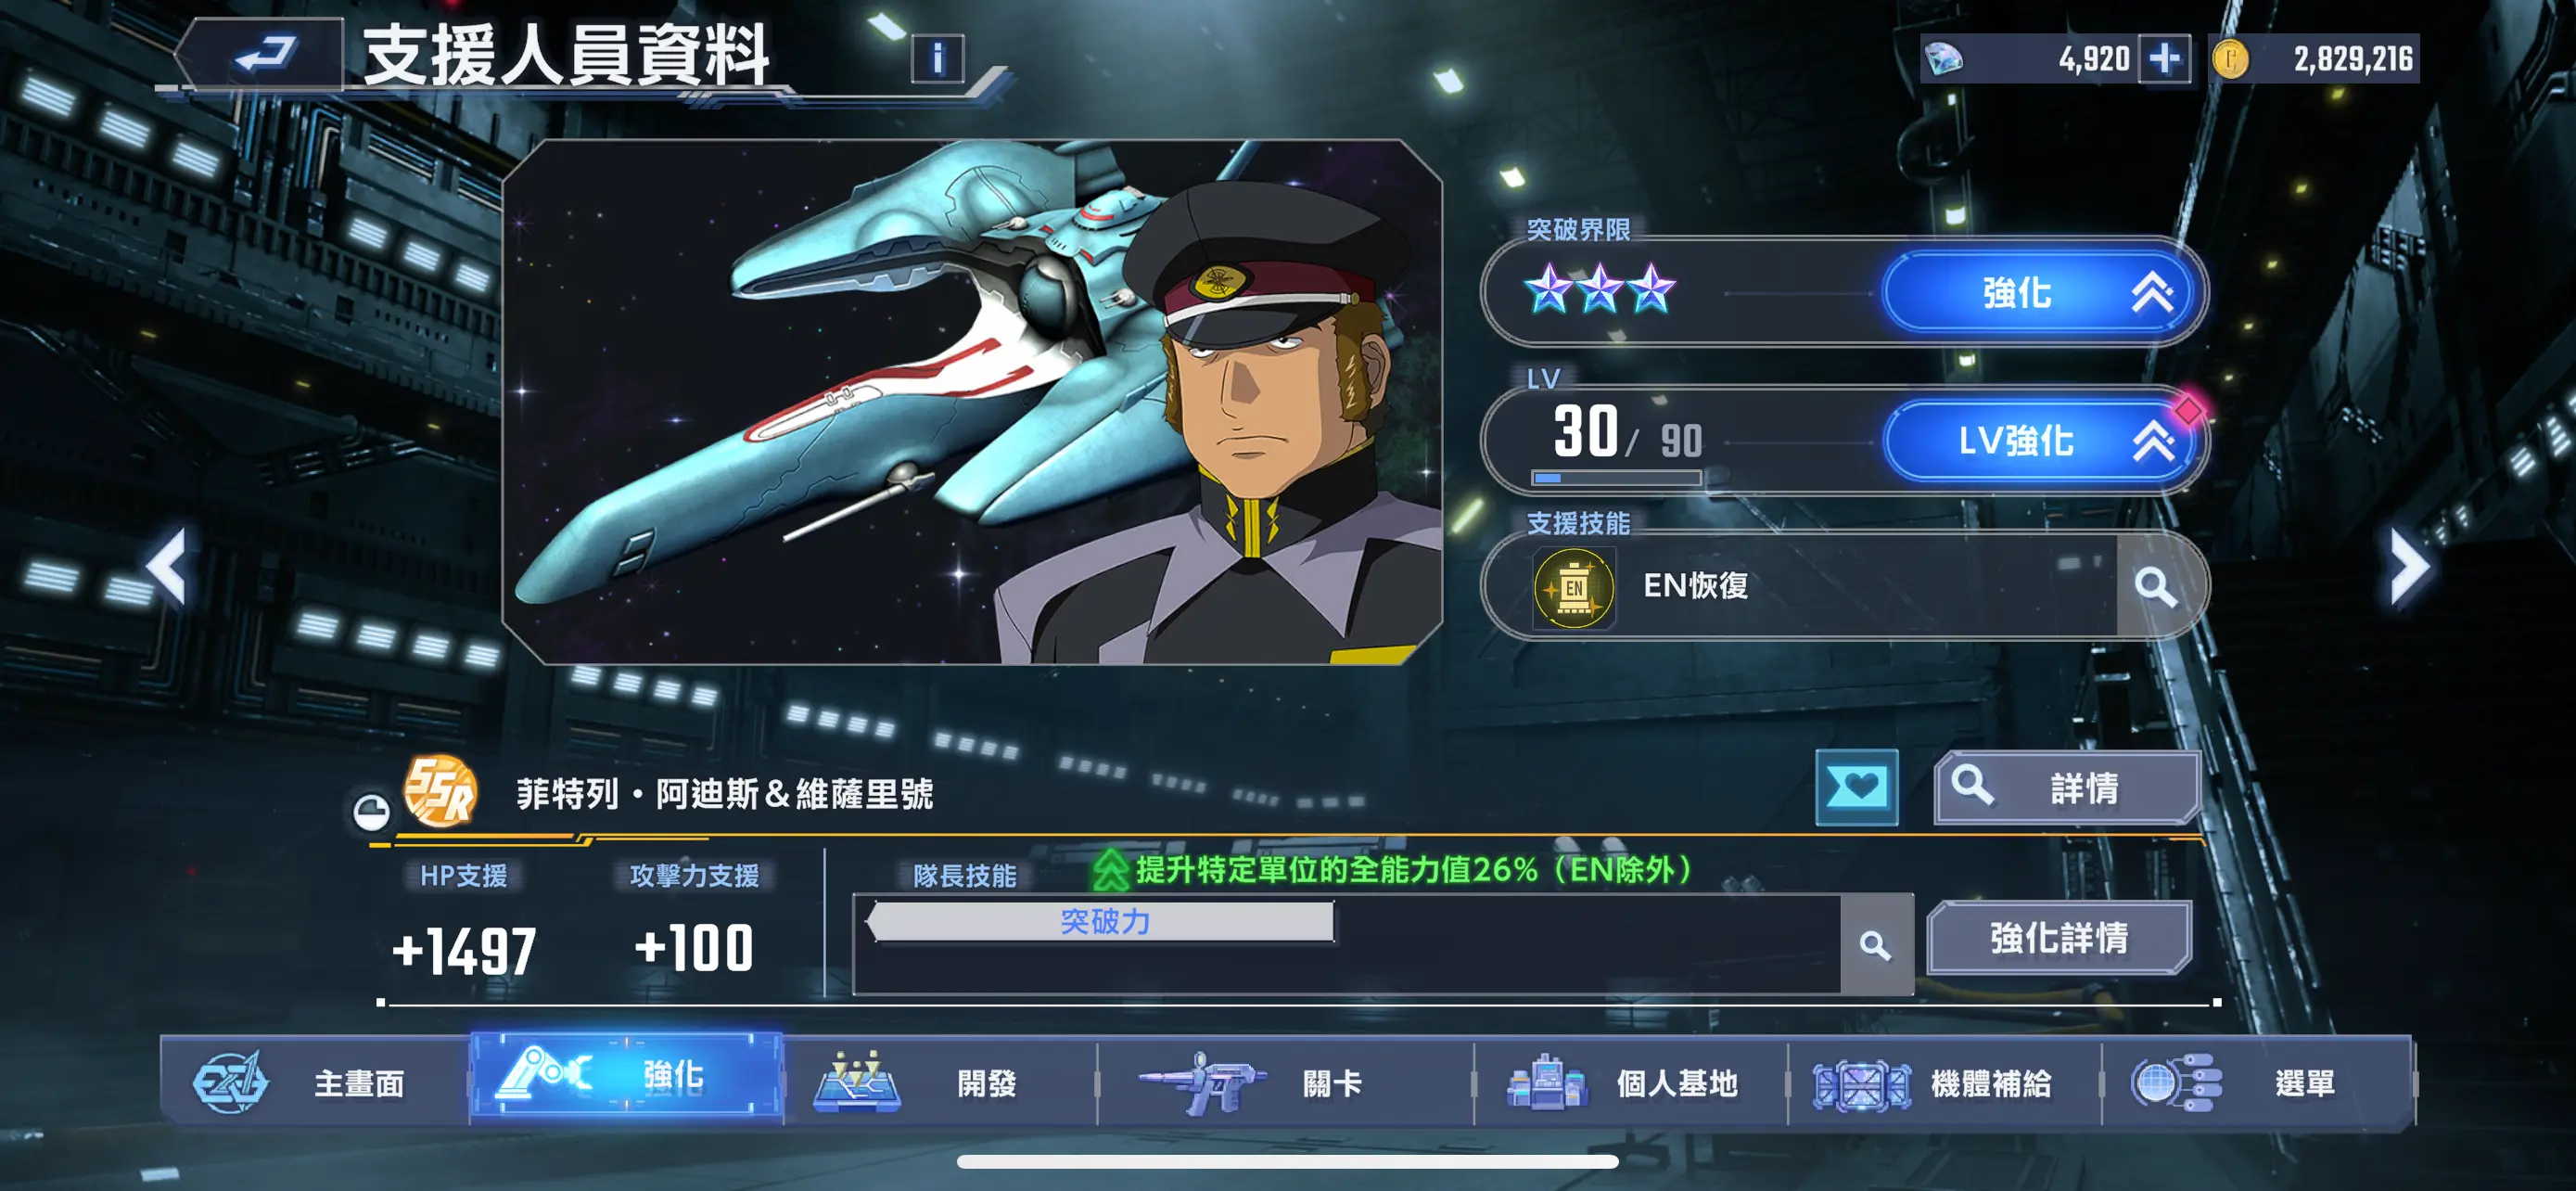Viewport: 2576px width, 1191px height.
Task: Go to the next support character
Action: point(2409,566)
